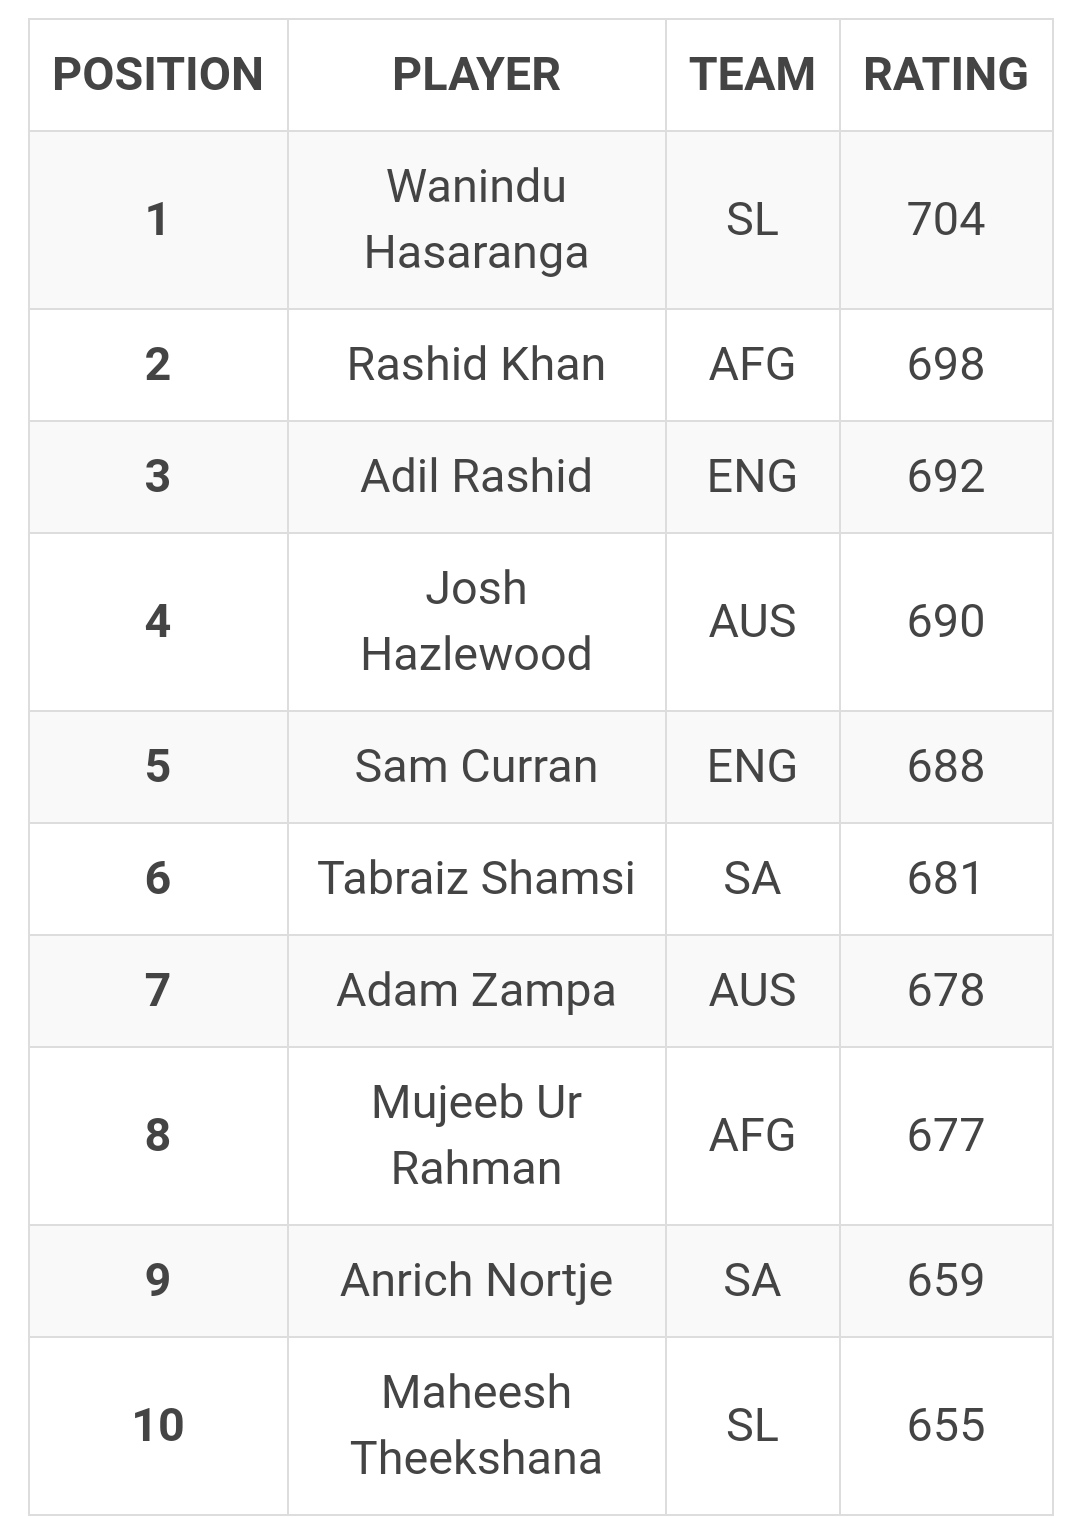Select the Wanindu Hasaranga player cell
The width and height of the screenshot is (1080, 1517).
(476, 219)
